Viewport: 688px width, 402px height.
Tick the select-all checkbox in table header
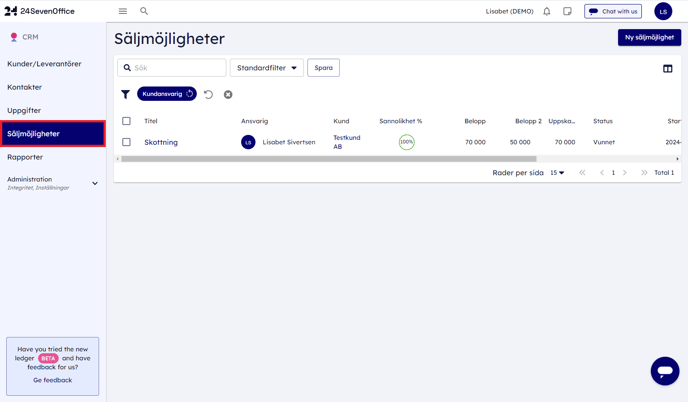pos(126,121)
